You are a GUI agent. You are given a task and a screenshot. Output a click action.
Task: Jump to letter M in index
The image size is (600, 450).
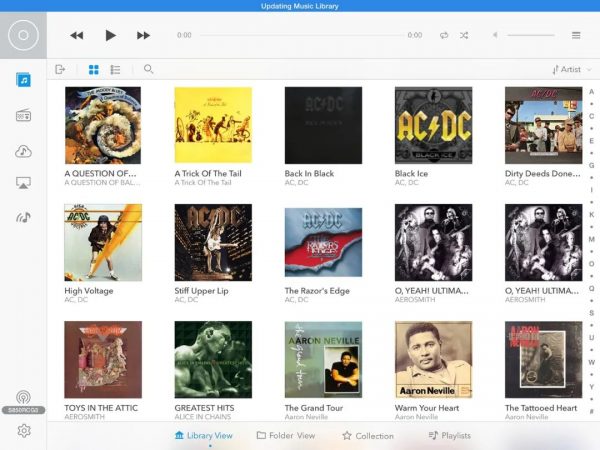click(x=592, y=239)
